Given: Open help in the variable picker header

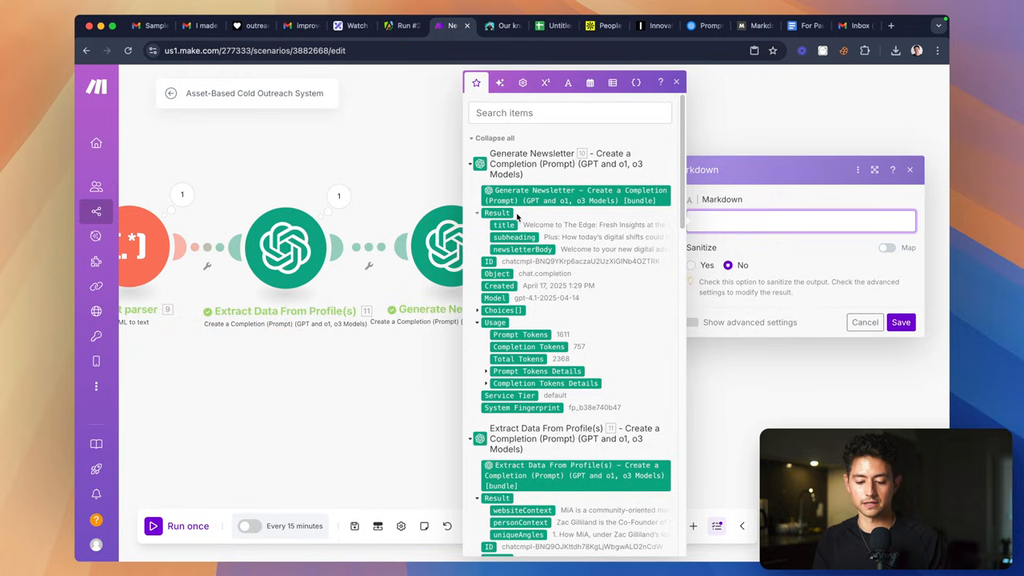Looking at the screenshot, I should 660,82.
